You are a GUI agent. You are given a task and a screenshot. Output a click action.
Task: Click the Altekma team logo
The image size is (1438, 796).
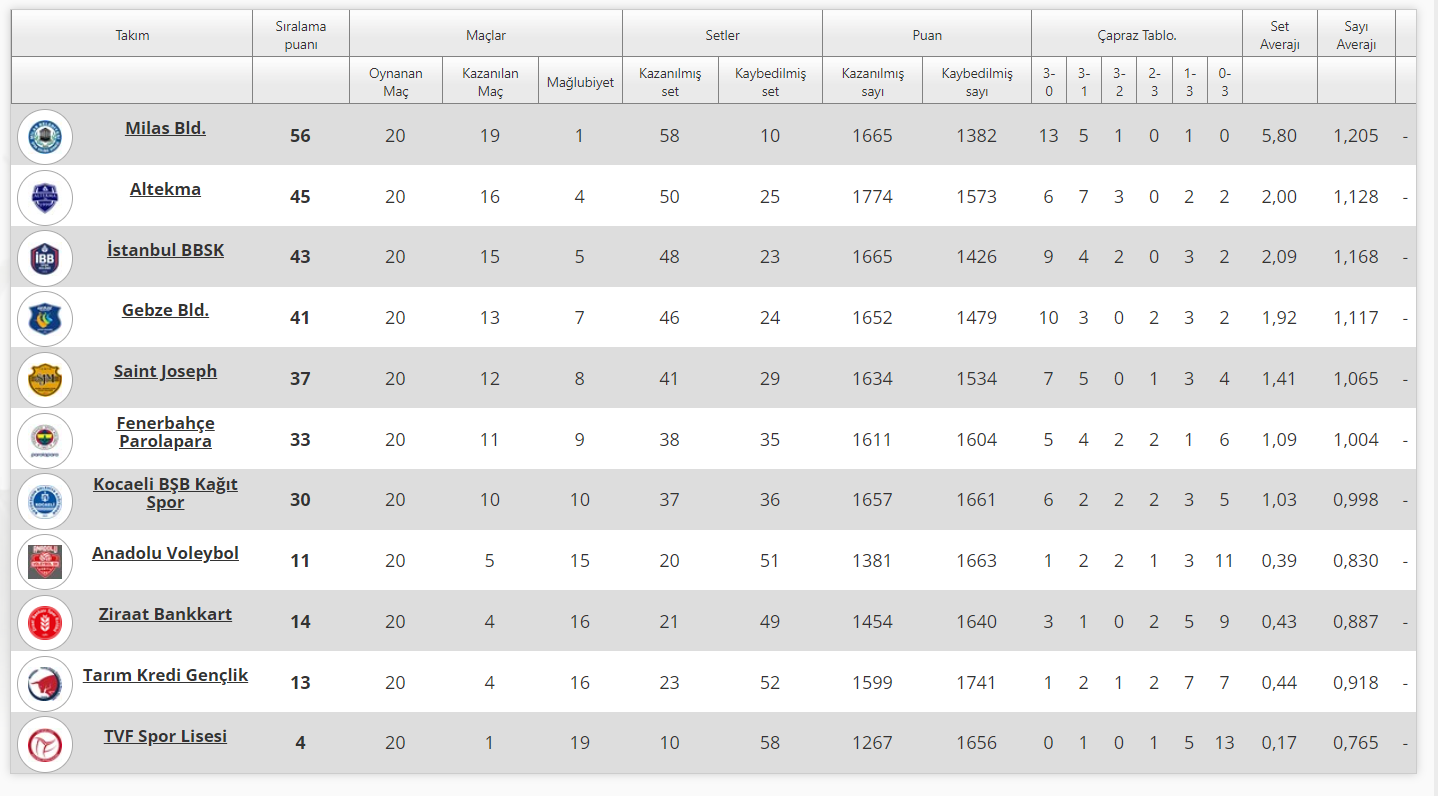(45, 197)
